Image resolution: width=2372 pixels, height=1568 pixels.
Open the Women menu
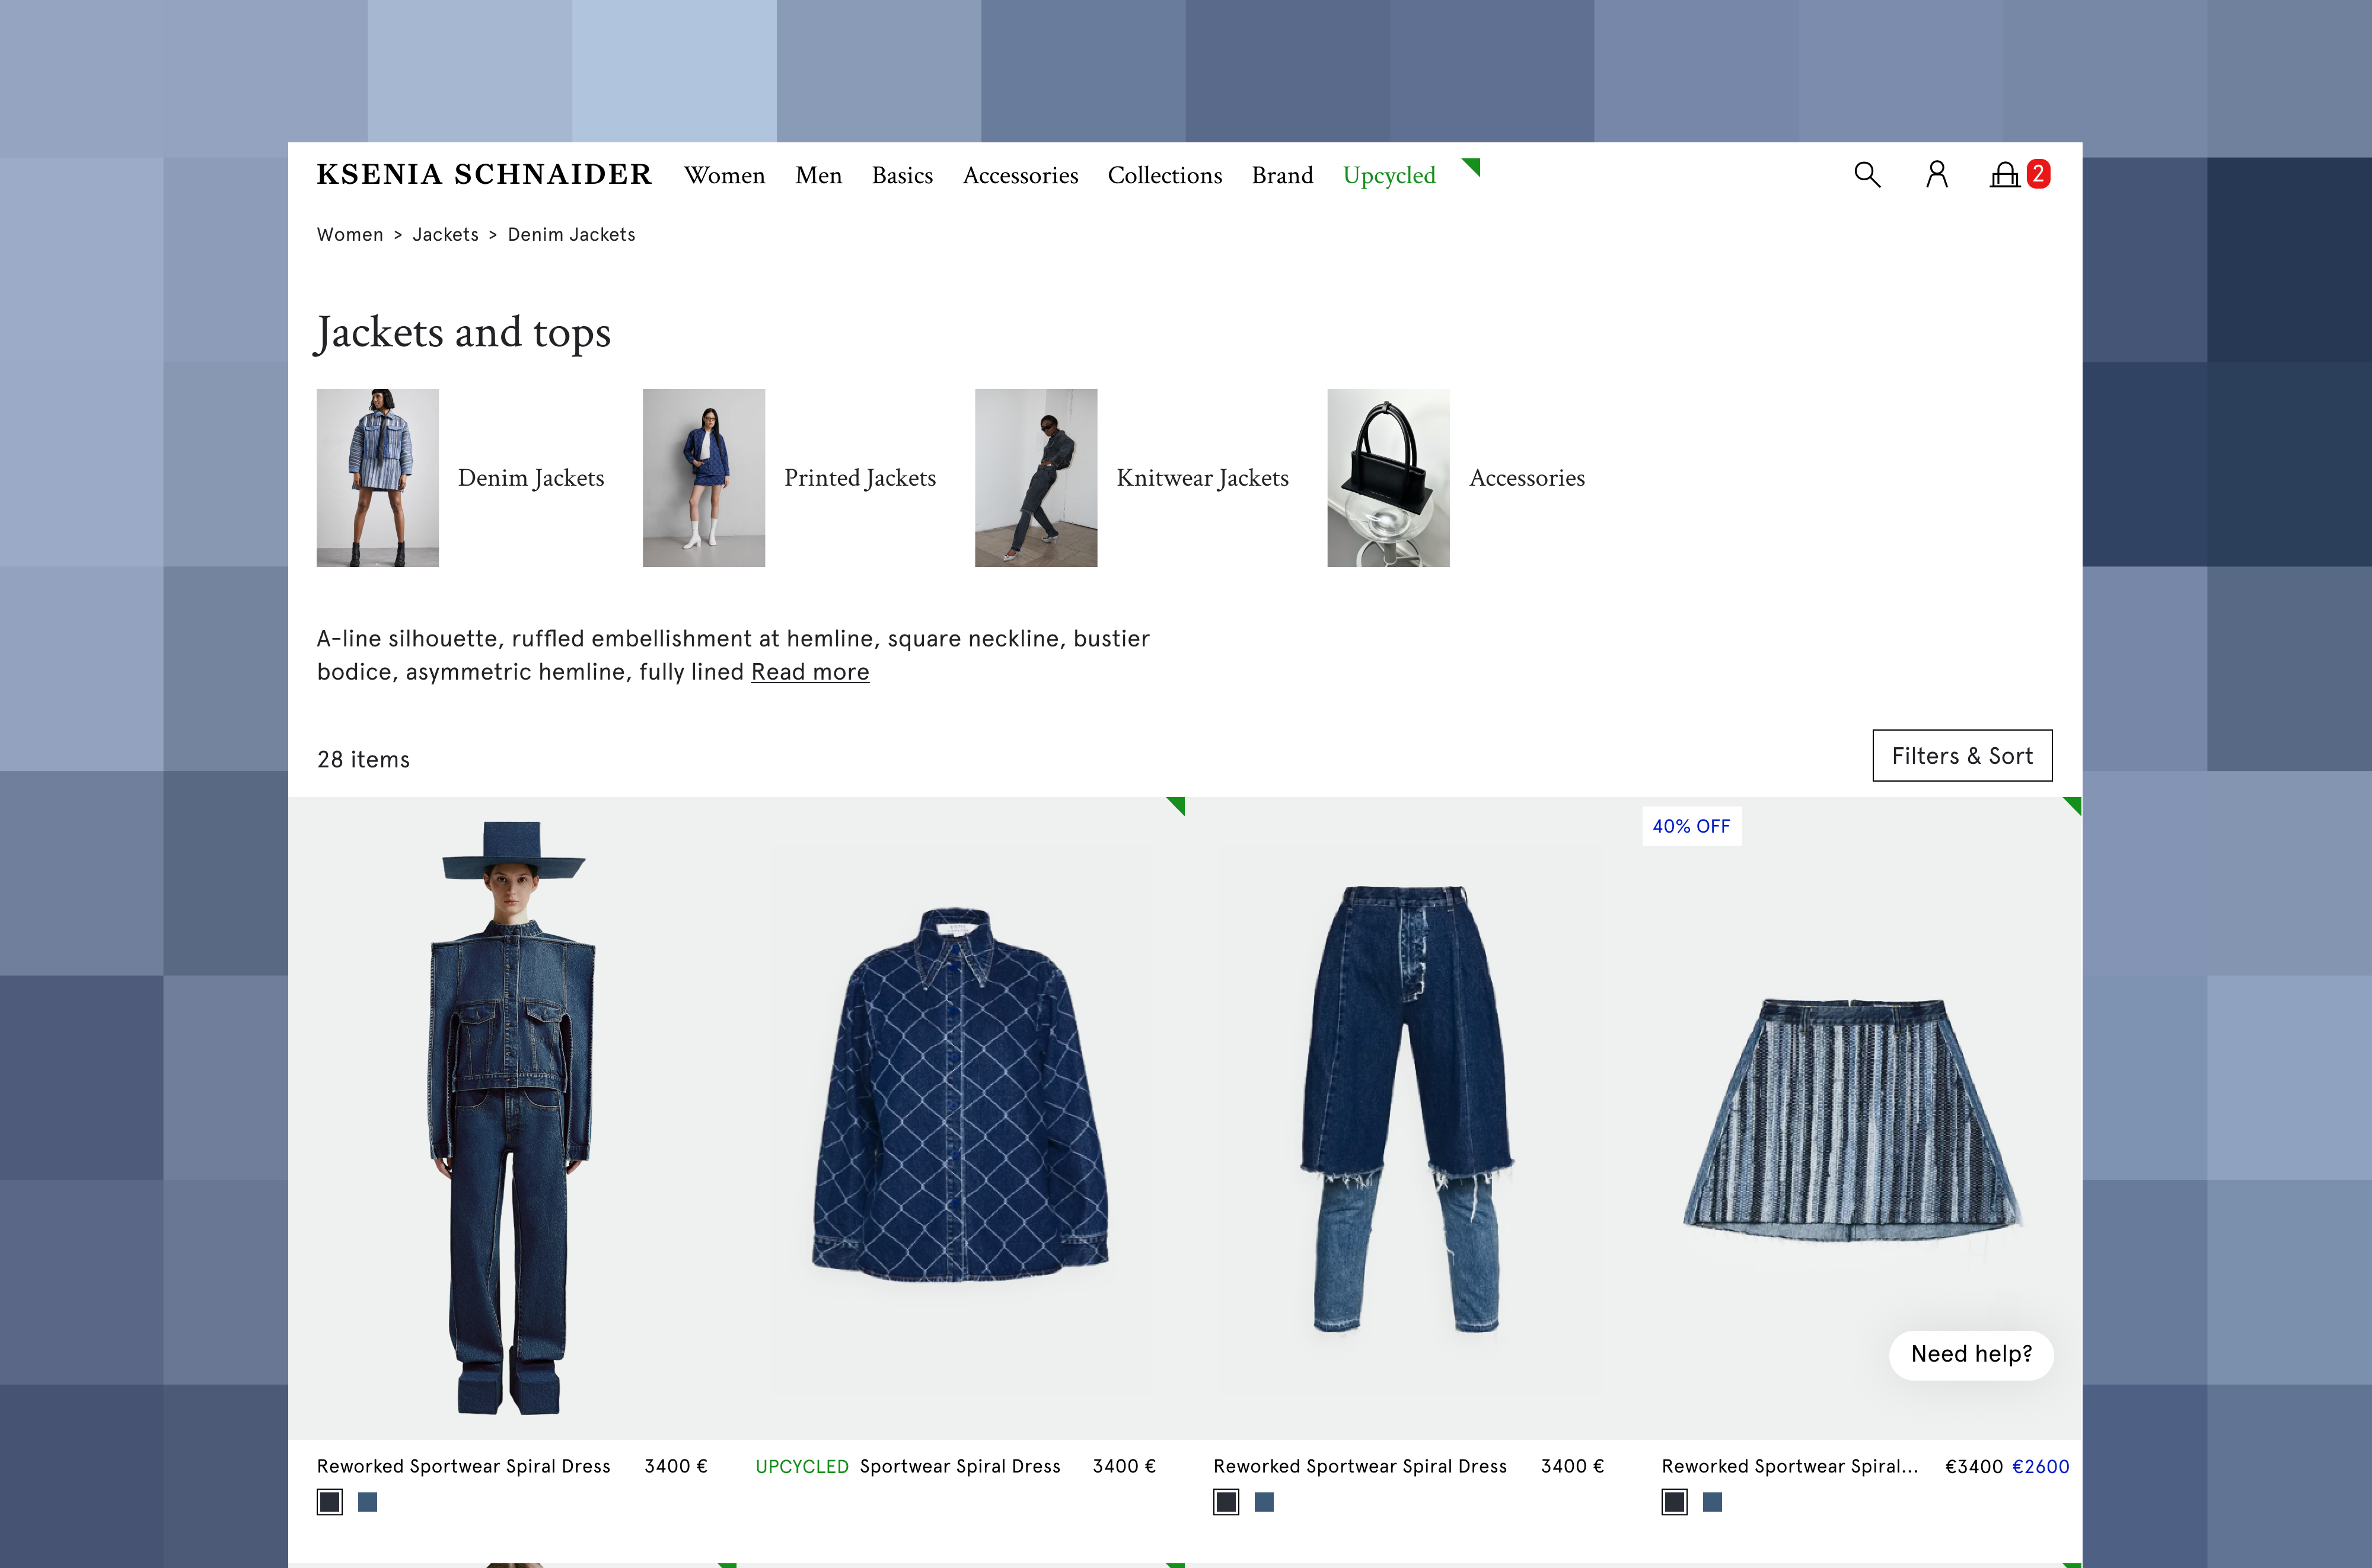(724, 176)
